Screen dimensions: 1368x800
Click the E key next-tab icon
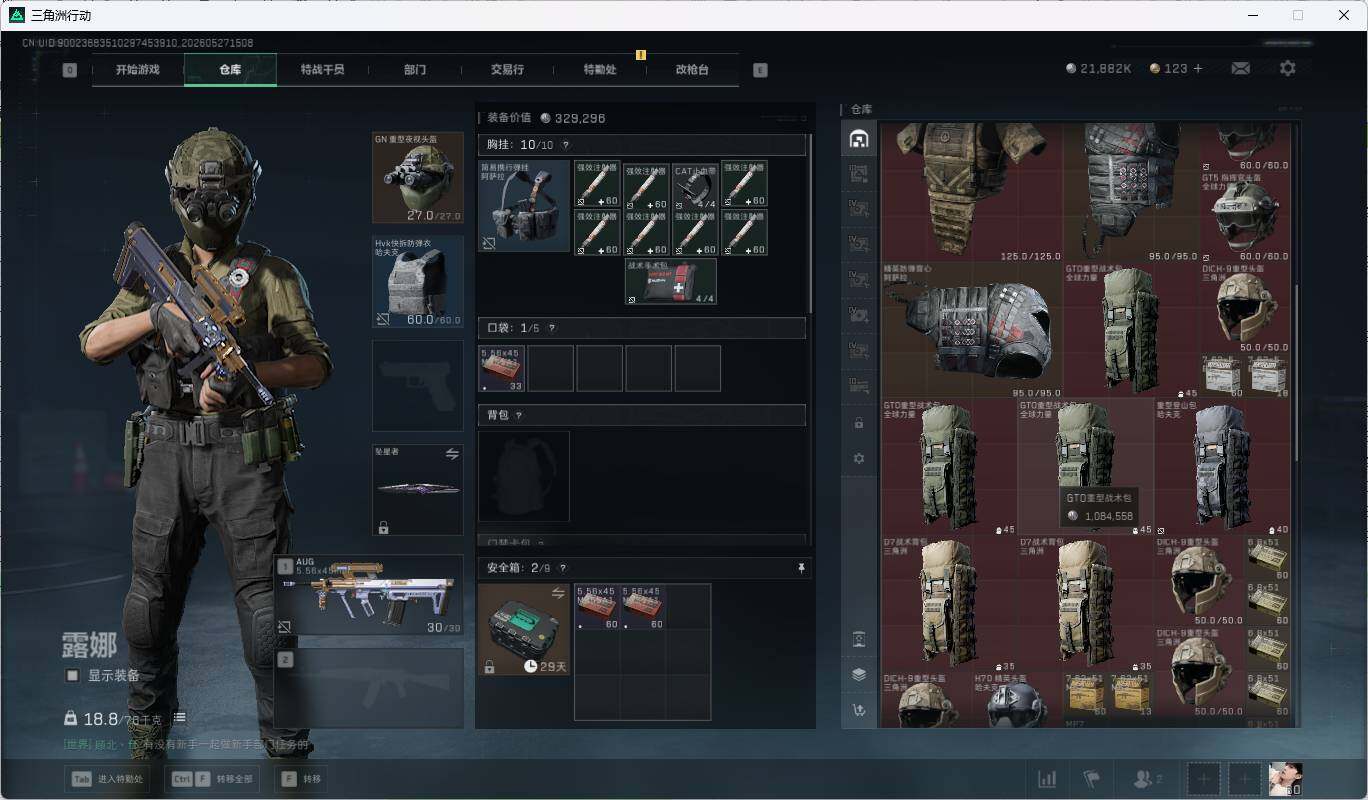click(760, 70)
